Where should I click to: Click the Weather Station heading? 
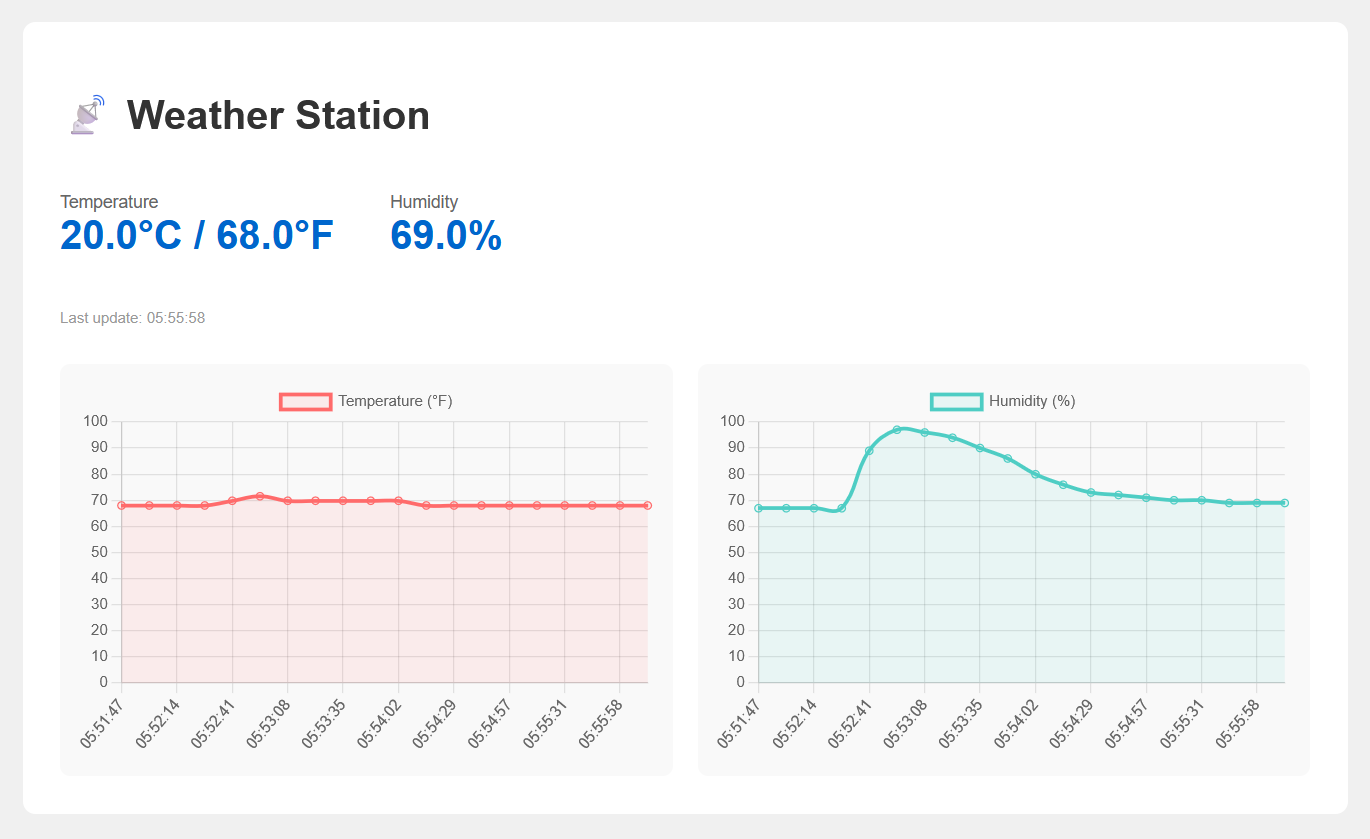pos(278,115)
